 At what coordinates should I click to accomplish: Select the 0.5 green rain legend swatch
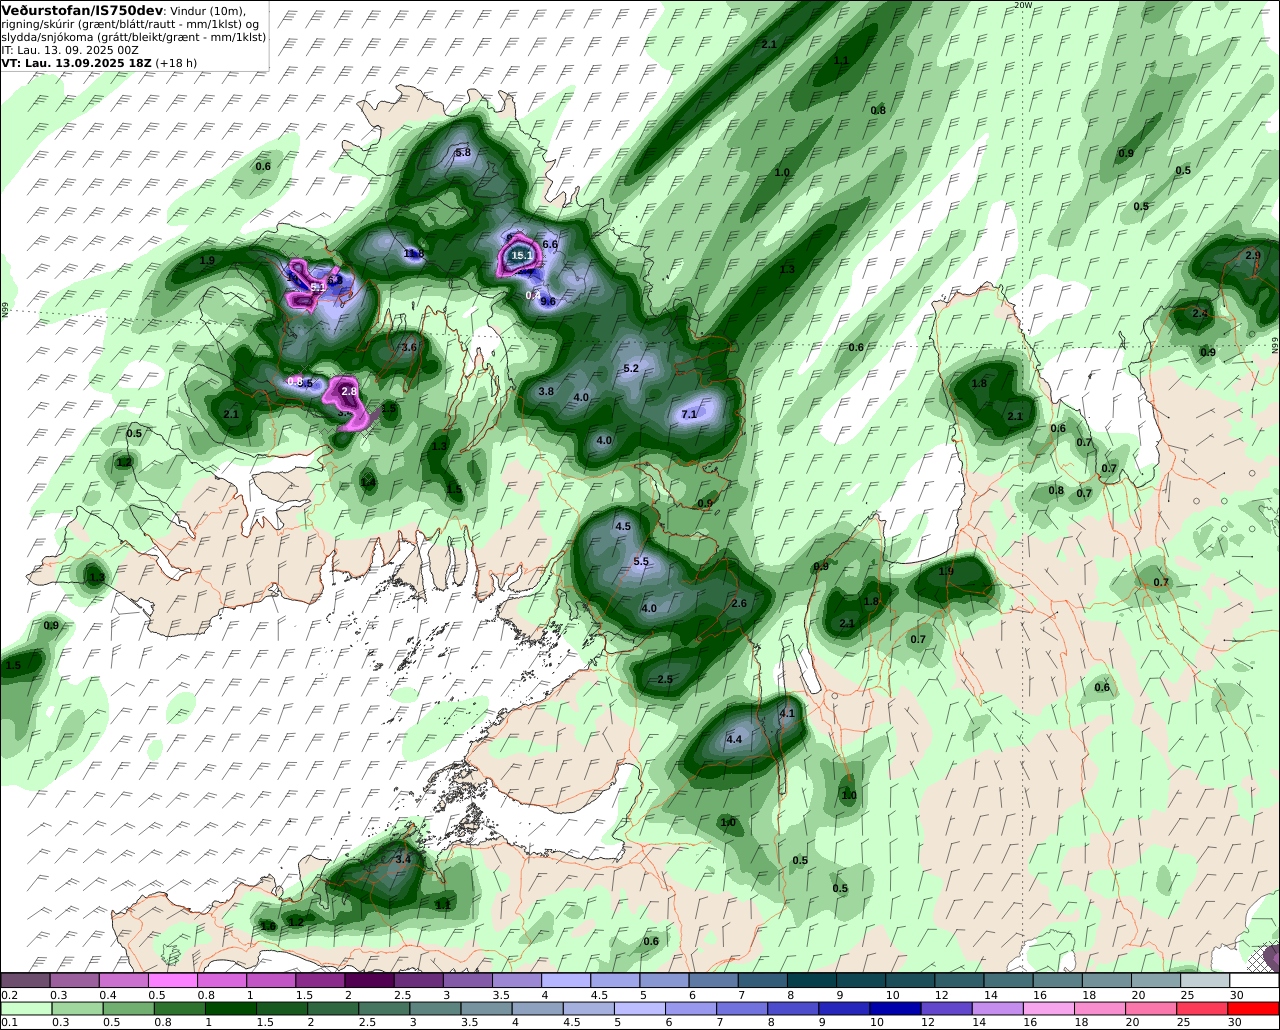click(x=128, y=1009)
